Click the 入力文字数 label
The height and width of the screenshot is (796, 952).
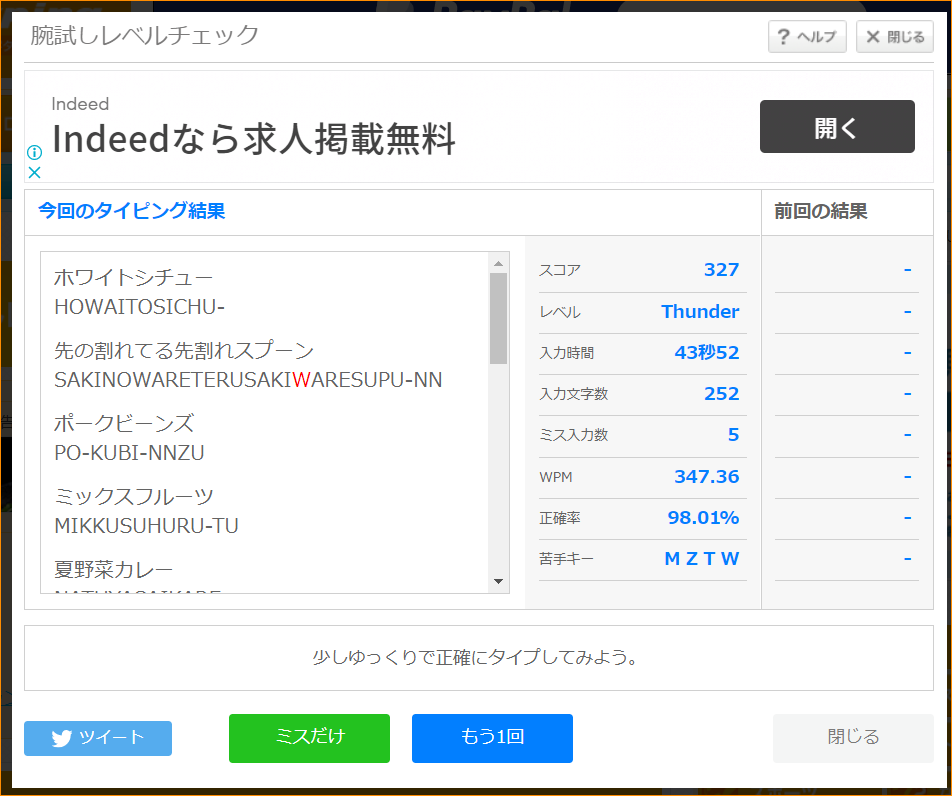(574, 394)
